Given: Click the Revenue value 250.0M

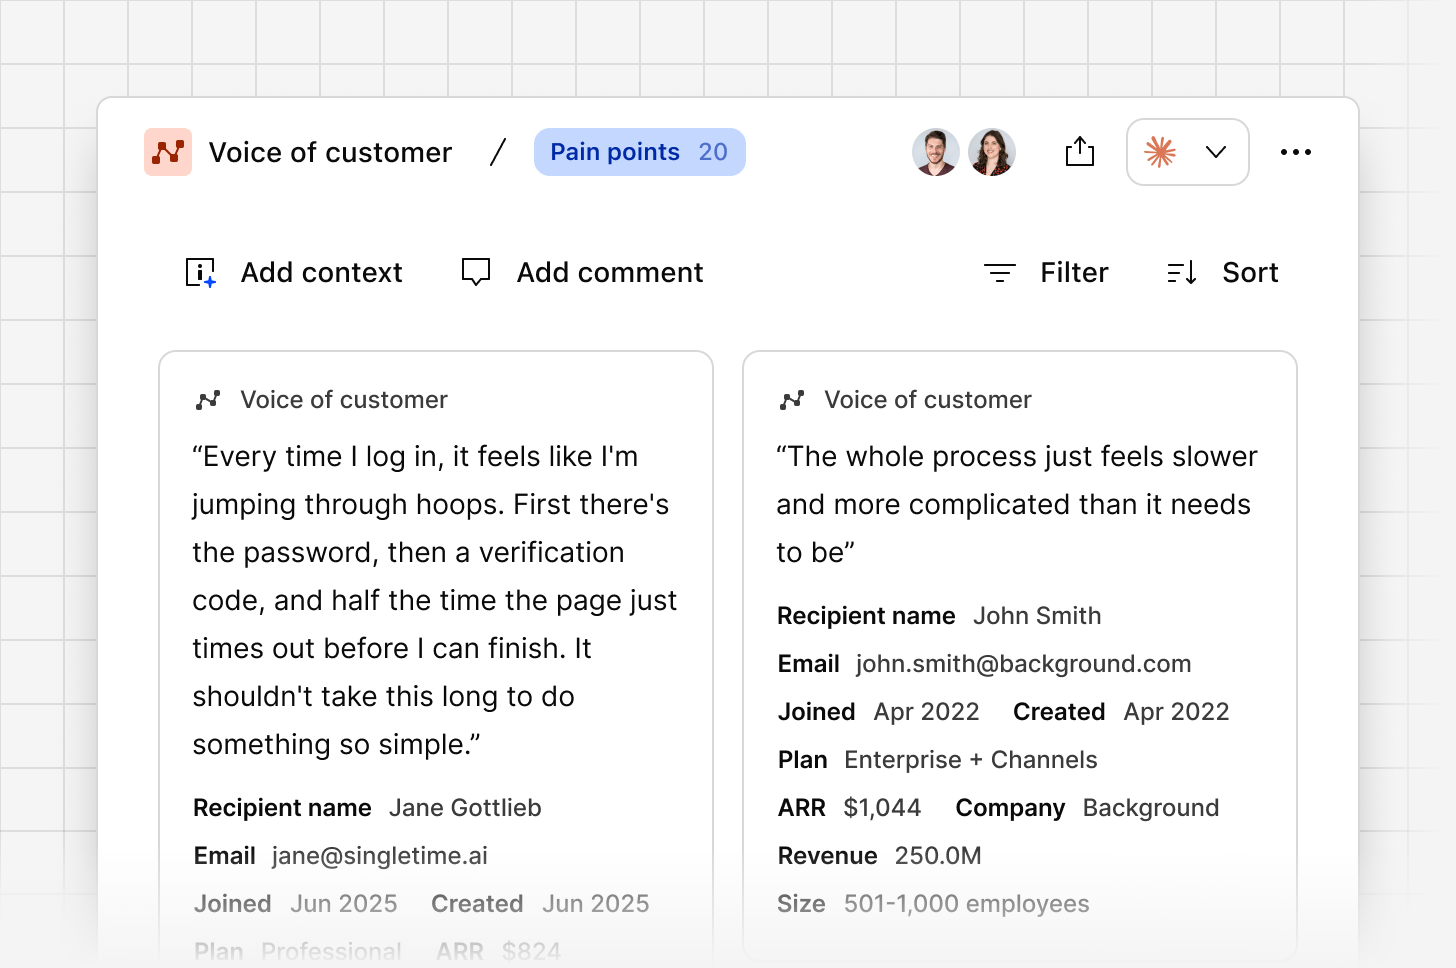Looking at the screenshot, I should click(938, 856).
